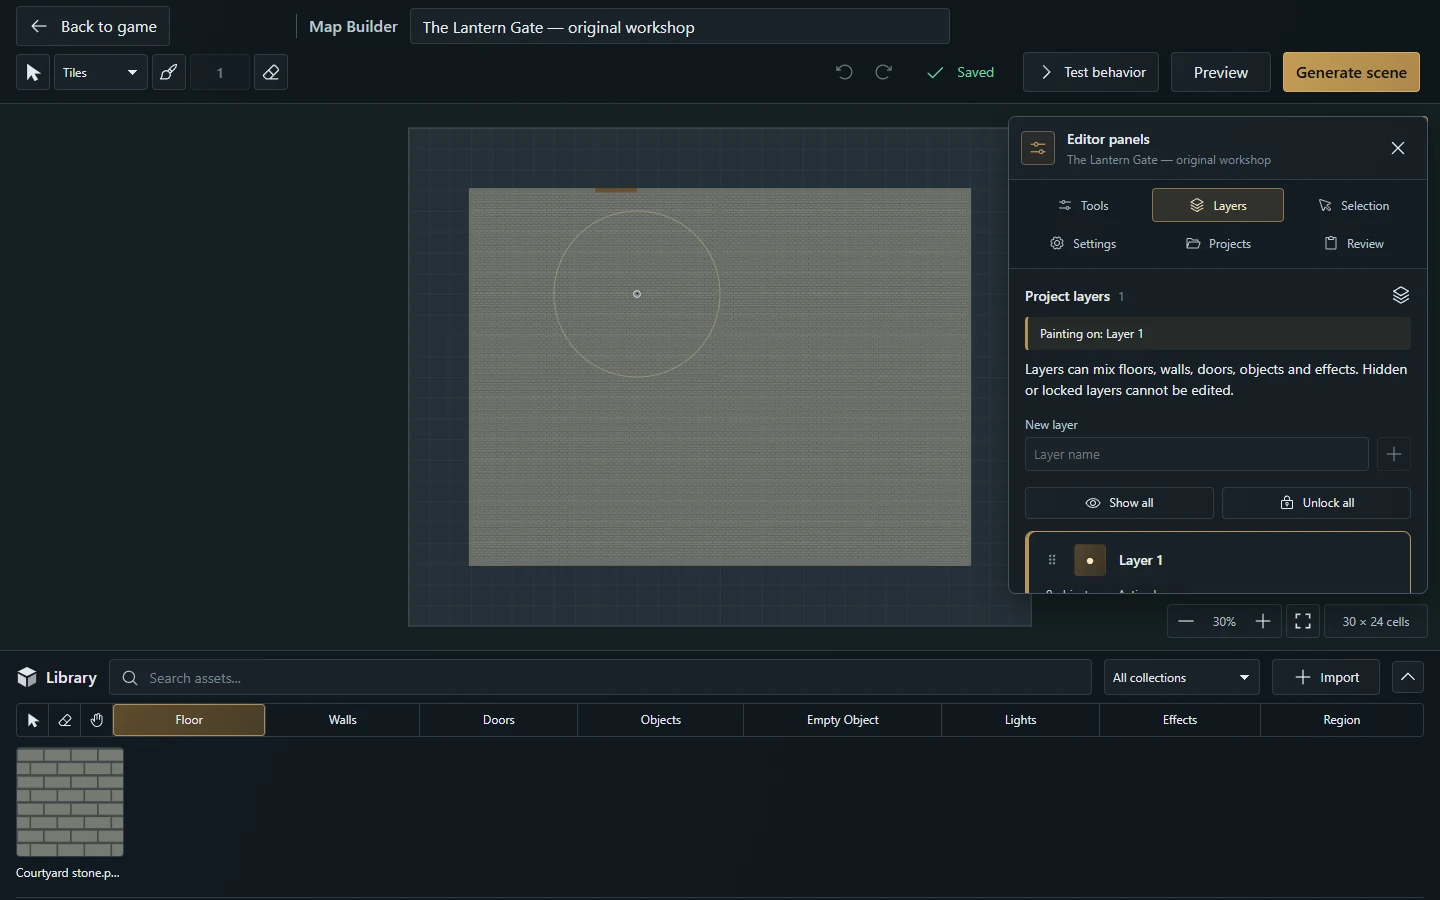Edit the map title field

click(x=680, y=27)
